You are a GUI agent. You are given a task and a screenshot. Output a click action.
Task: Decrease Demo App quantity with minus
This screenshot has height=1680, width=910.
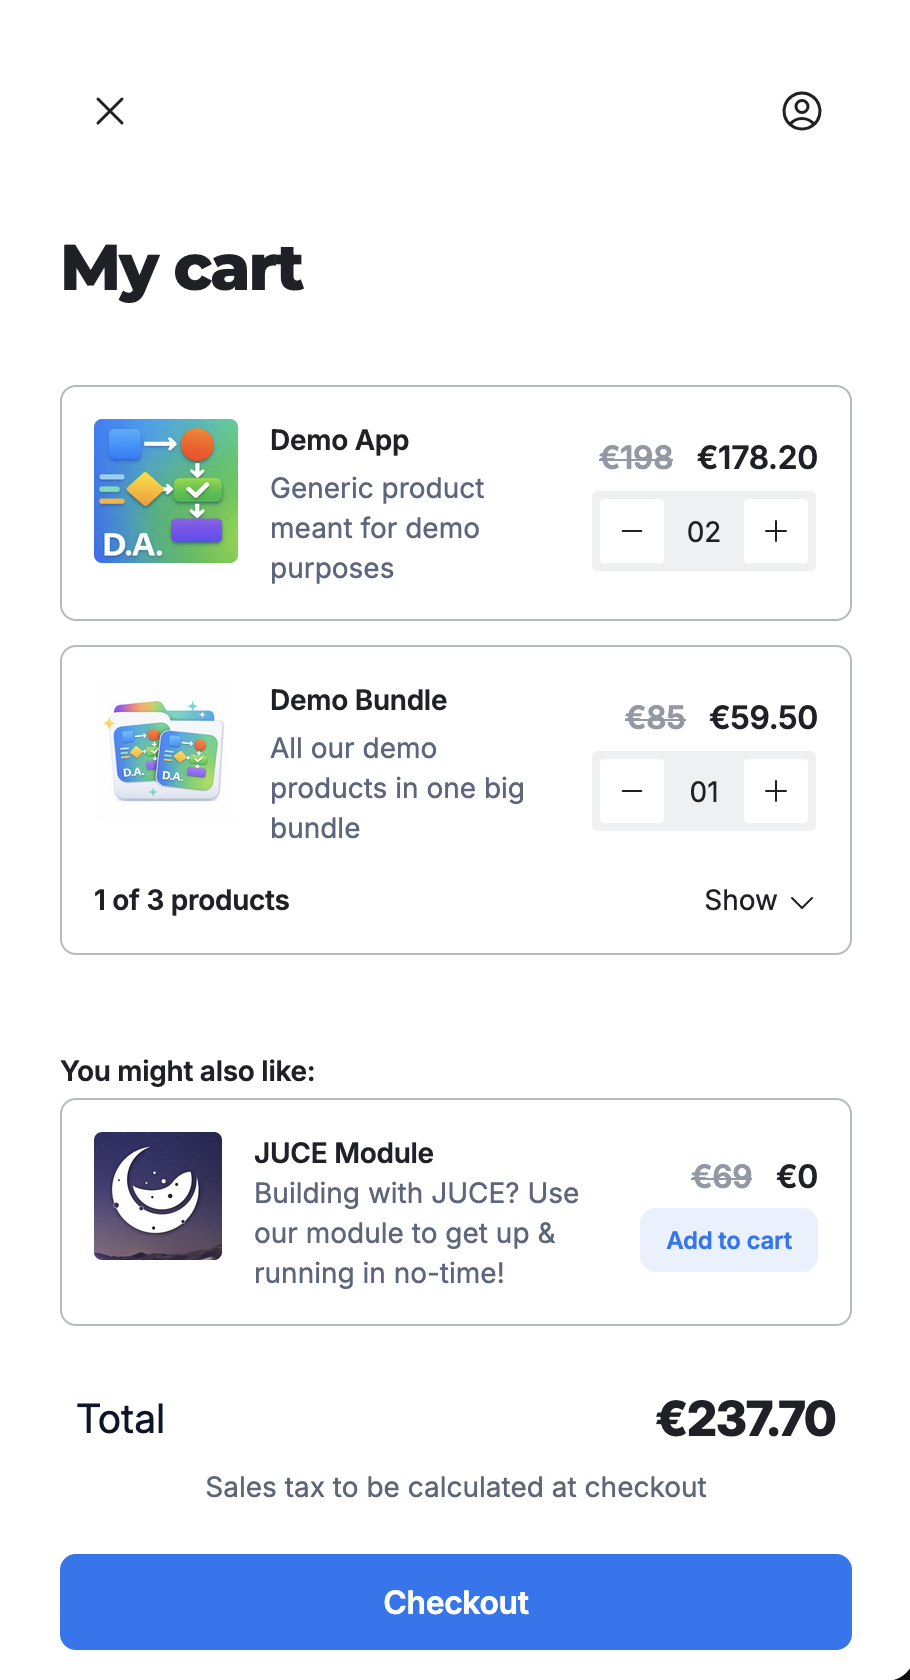click(x=632, y=531)
